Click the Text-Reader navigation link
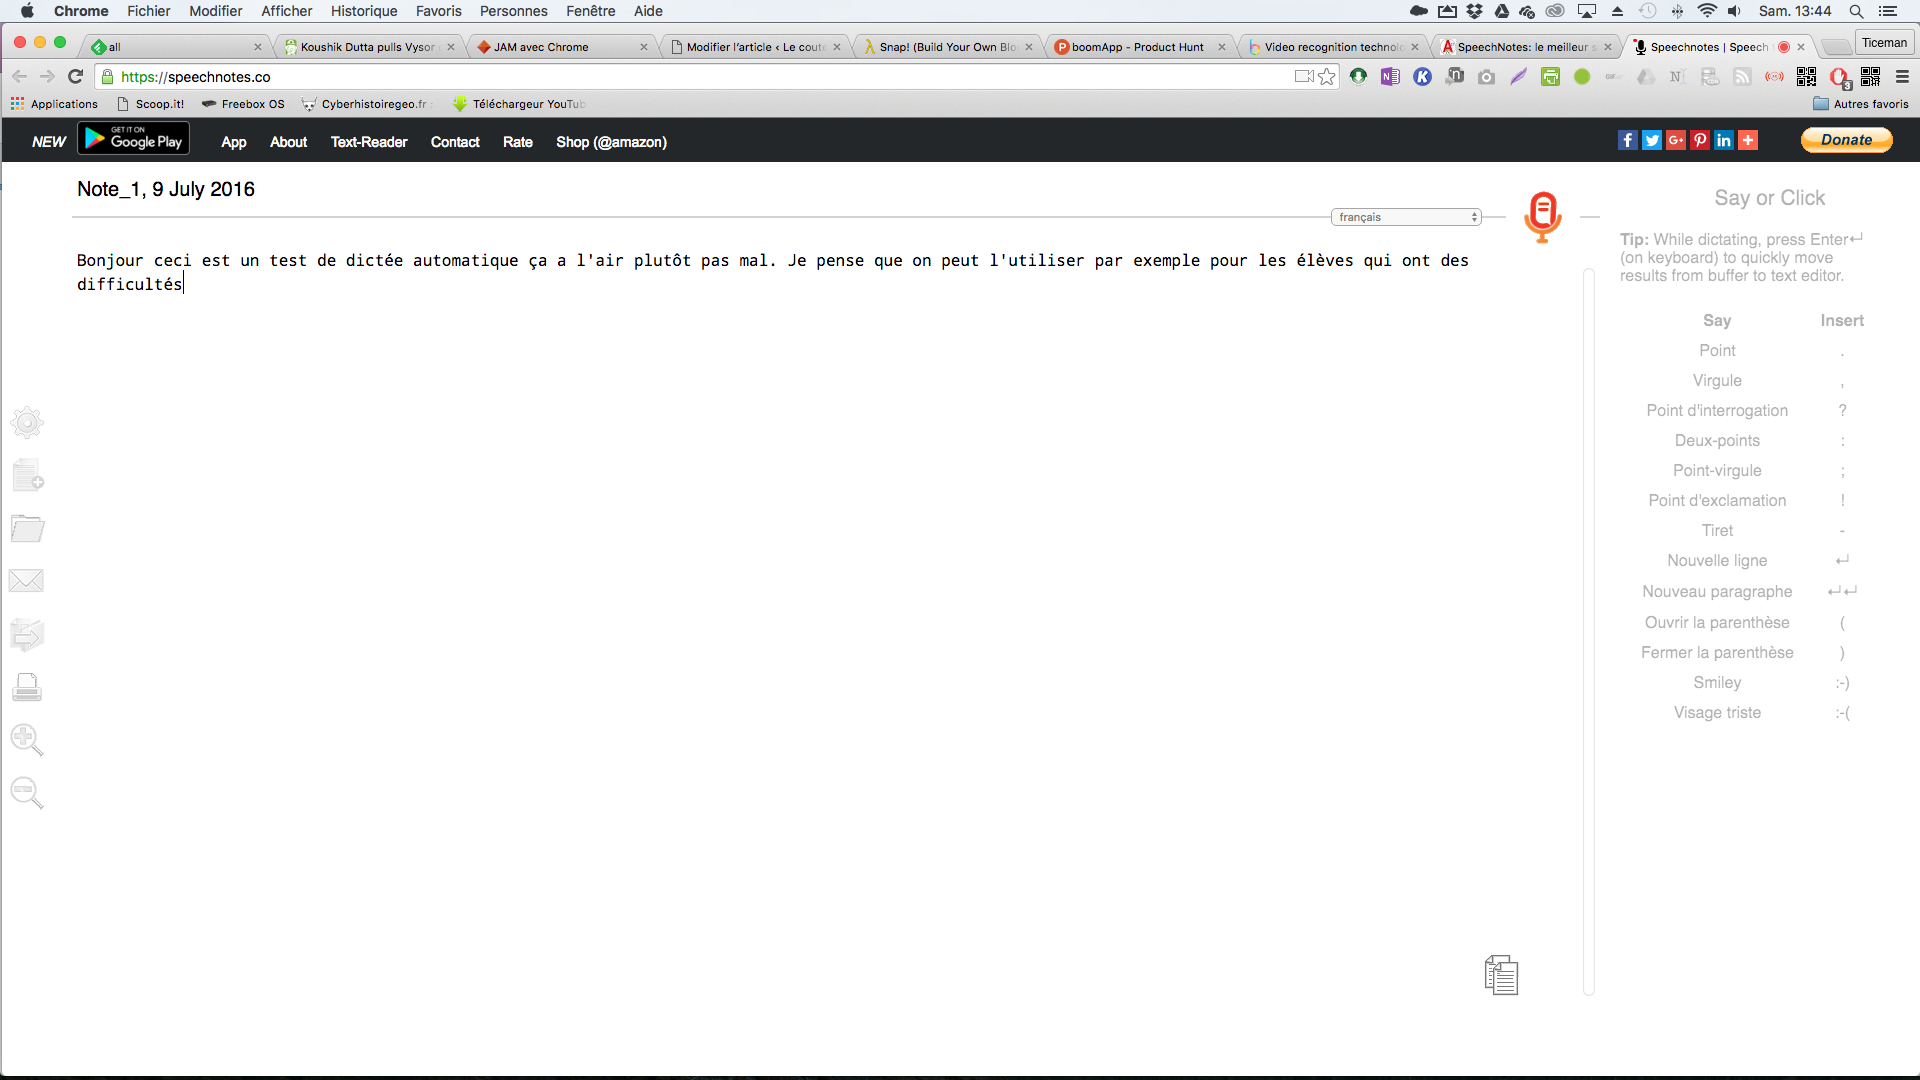The image size is (1920, 1080). coord(368,141)
